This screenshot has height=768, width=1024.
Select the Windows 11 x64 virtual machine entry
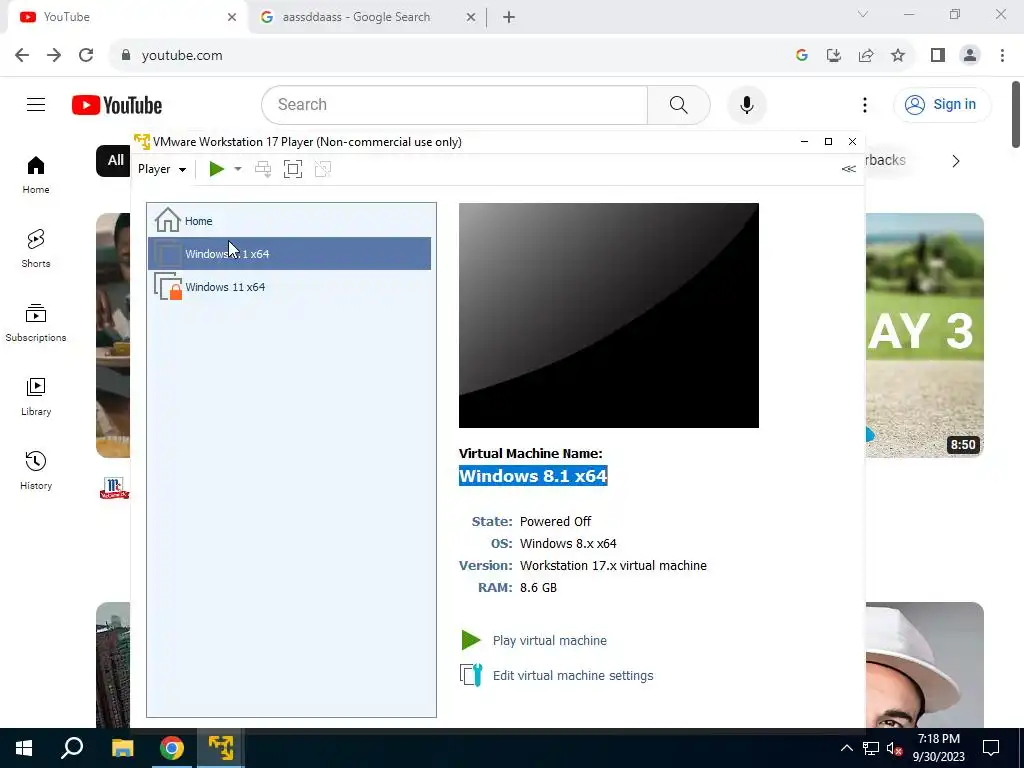289,287
